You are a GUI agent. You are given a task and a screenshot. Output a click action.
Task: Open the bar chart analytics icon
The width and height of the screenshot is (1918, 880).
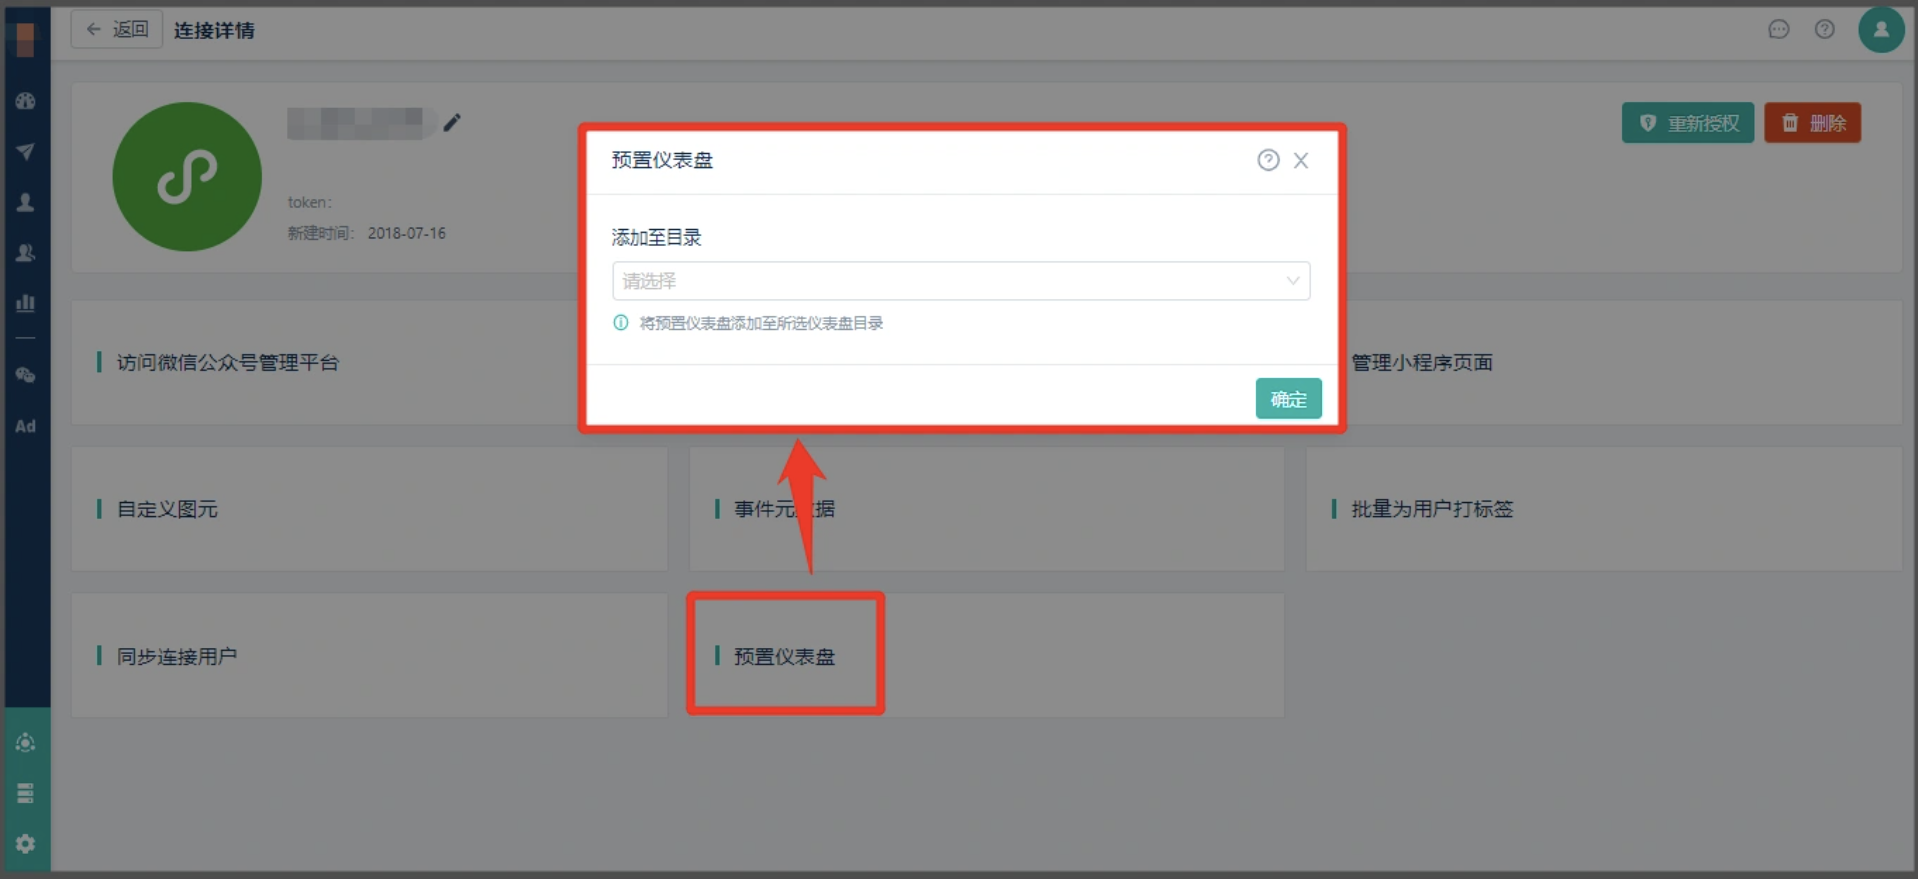[26, 303]
